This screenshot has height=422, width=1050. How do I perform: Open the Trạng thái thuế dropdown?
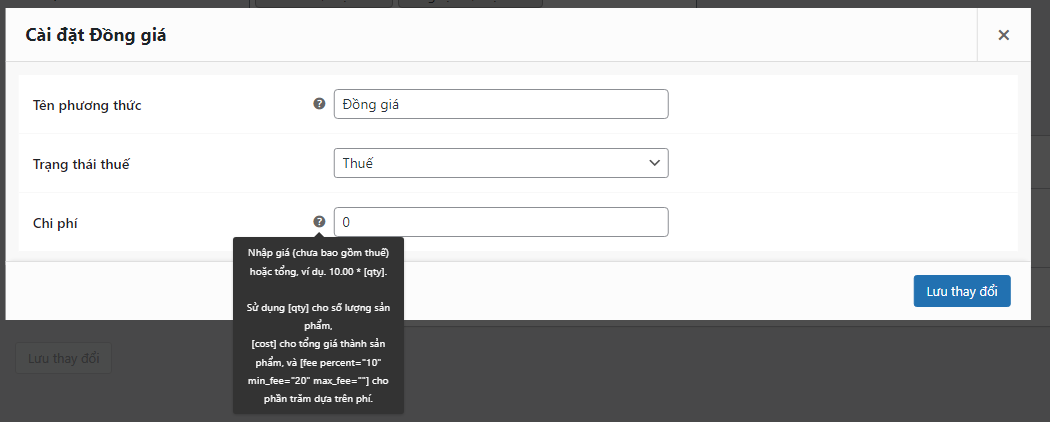(x=500, y=163)
